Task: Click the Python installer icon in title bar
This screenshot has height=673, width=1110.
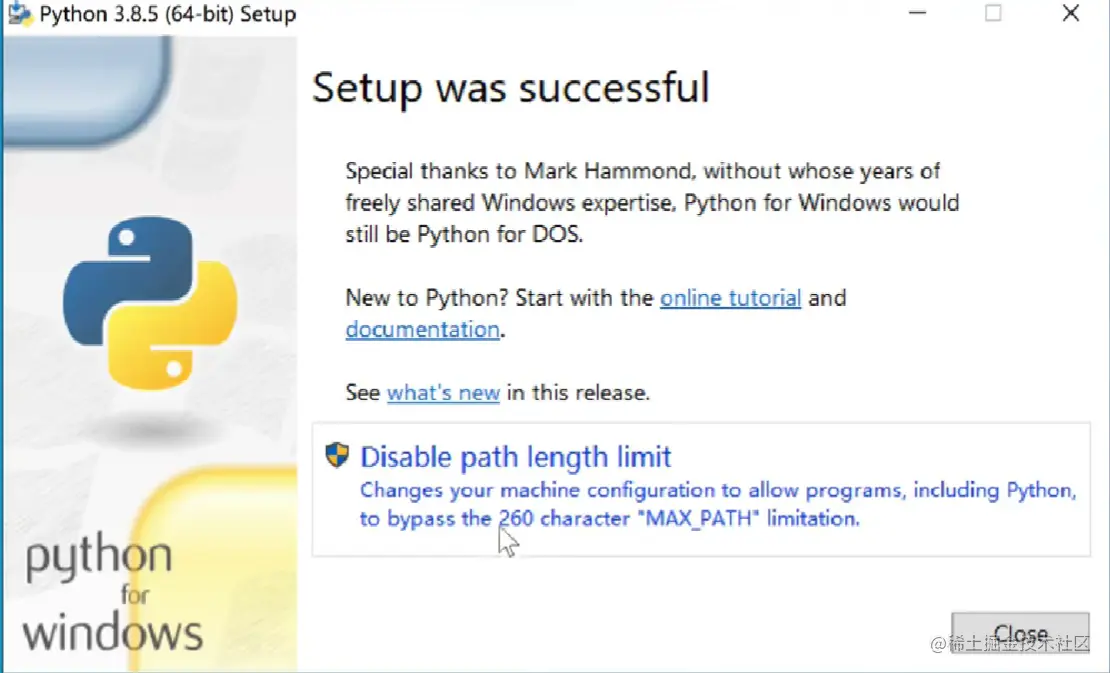Action: click(x=18, y=14)
